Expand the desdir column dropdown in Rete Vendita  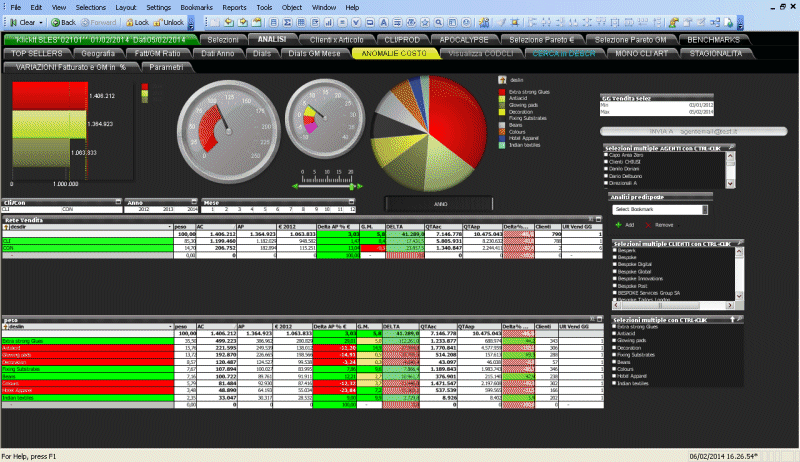170,226
